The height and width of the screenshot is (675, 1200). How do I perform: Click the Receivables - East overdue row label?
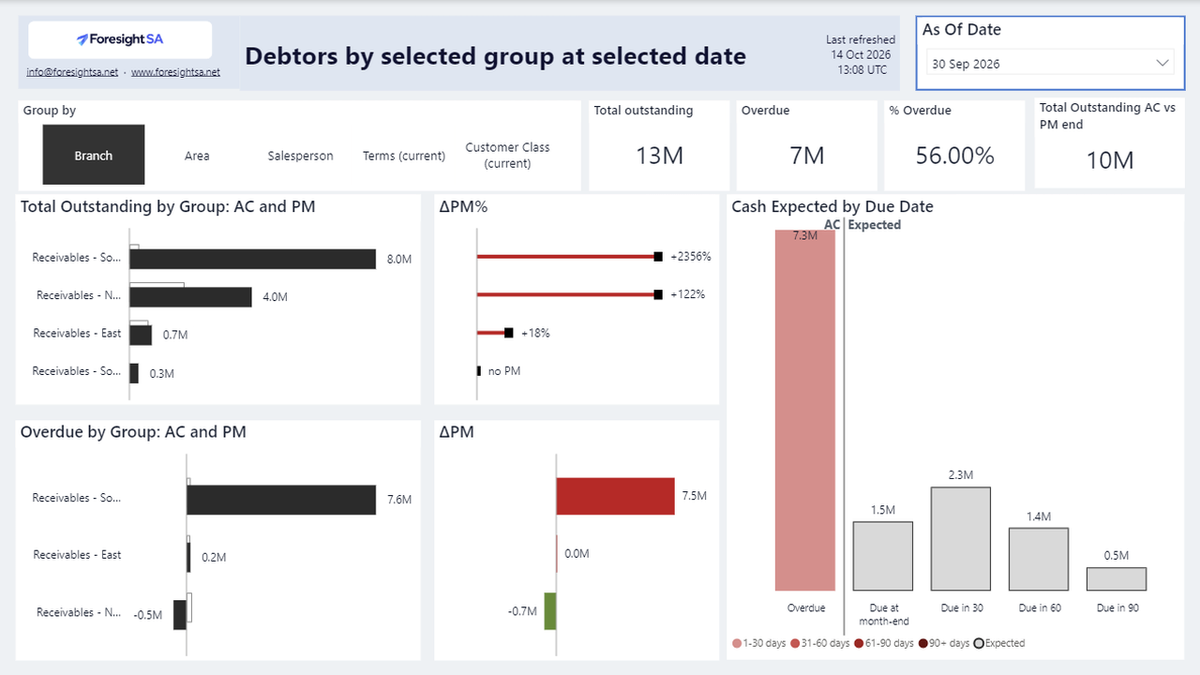(77, 555)
